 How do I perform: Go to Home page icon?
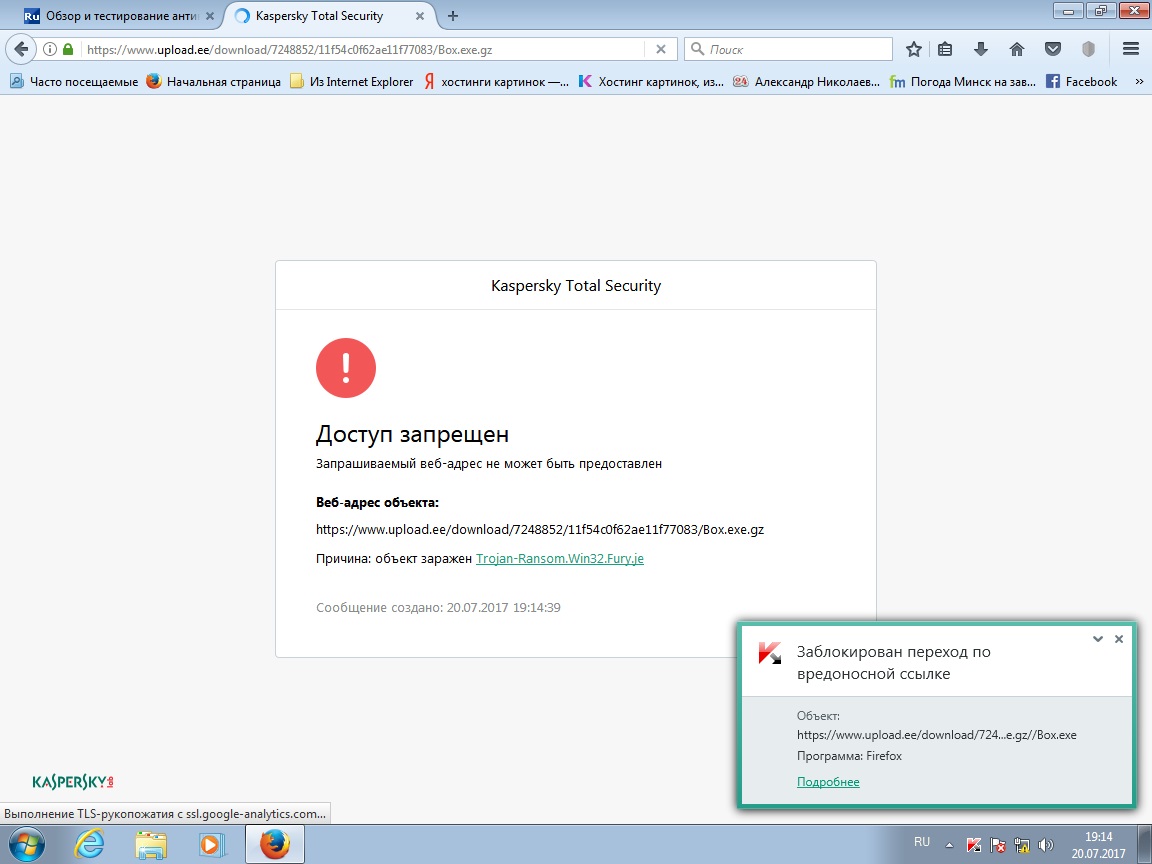(x=1017, y=49)
